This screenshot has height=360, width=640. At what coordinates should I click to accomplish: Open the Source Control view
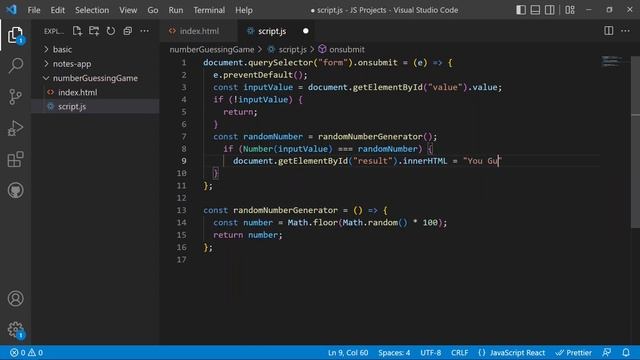[x=16, y=97]
